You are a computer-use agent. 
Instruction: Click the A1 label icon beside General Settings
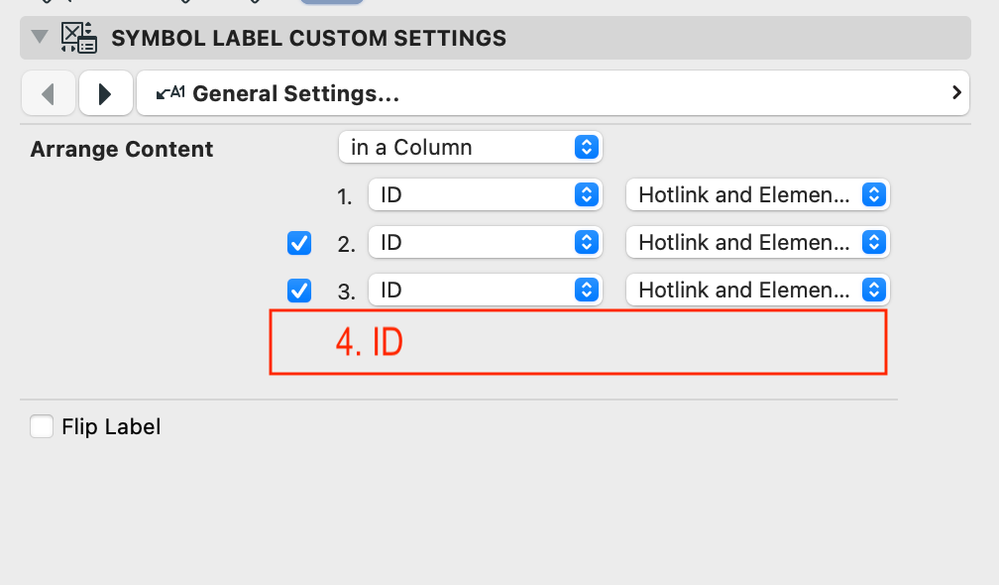click(x=172, y=94)
